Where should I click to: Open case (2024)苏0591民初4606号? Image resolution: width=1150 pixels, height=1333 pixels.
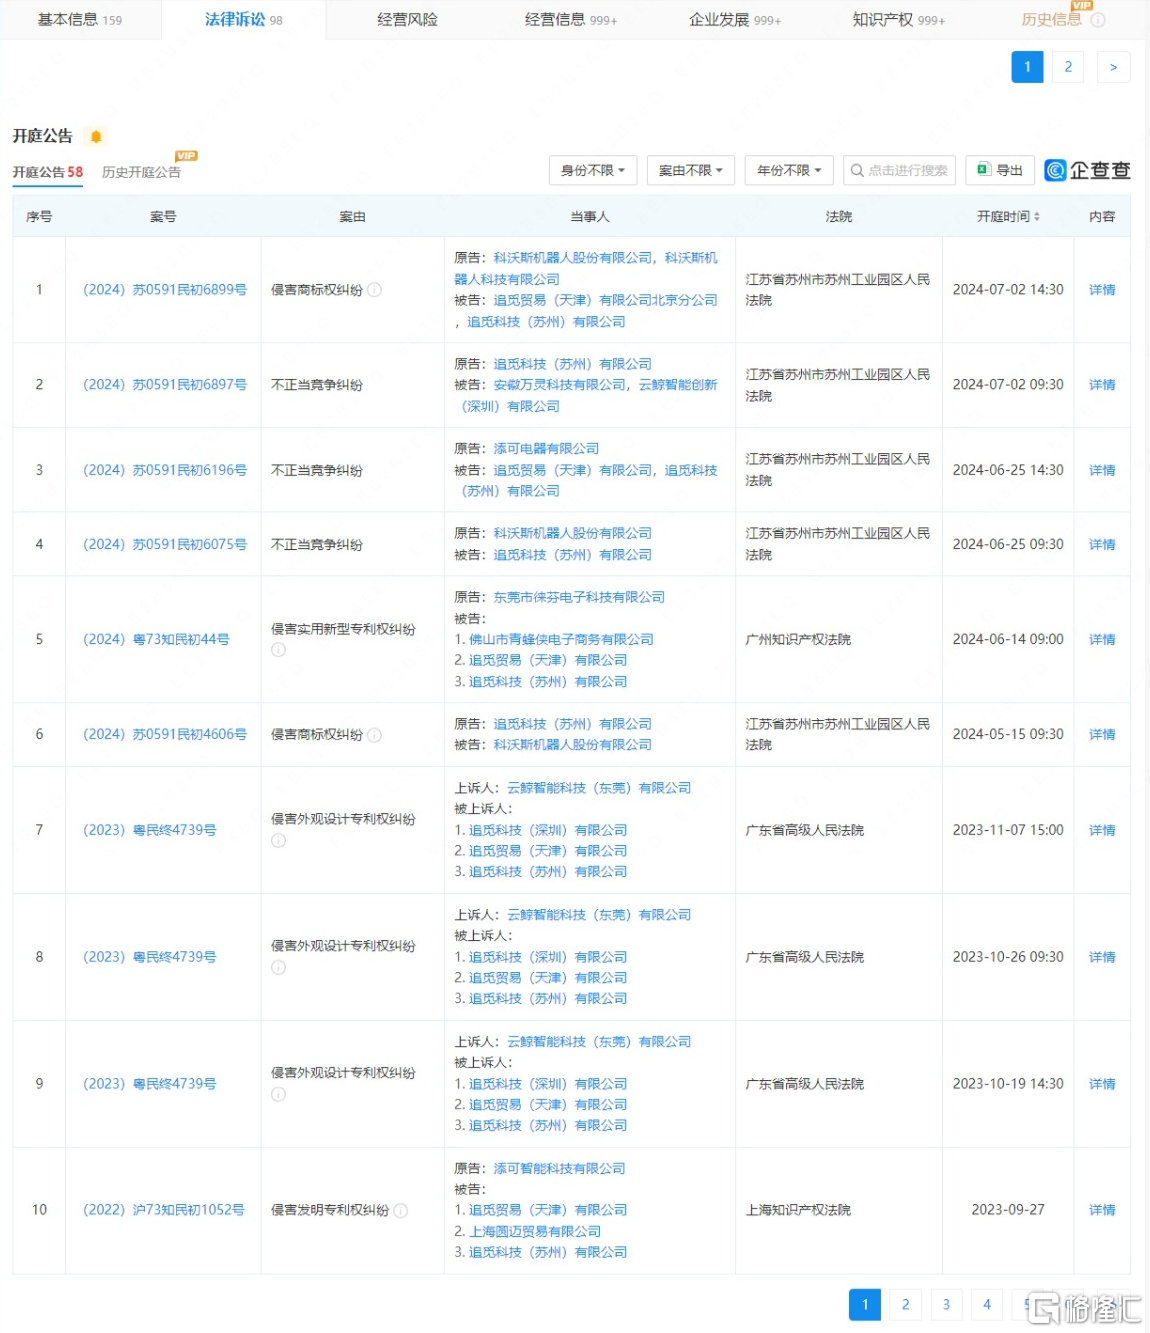[x=165, y=735]
